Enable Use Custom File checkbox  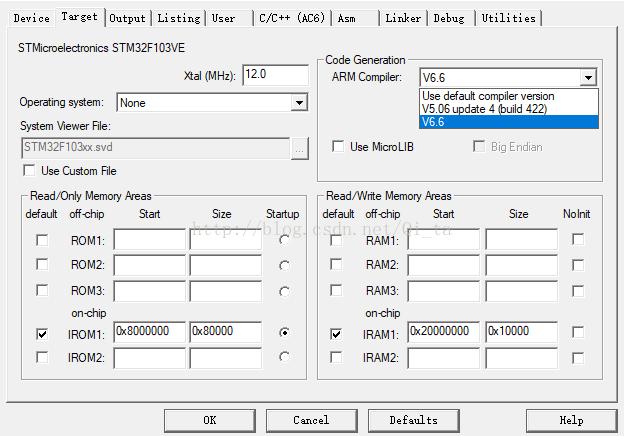[x=29, y=171]
